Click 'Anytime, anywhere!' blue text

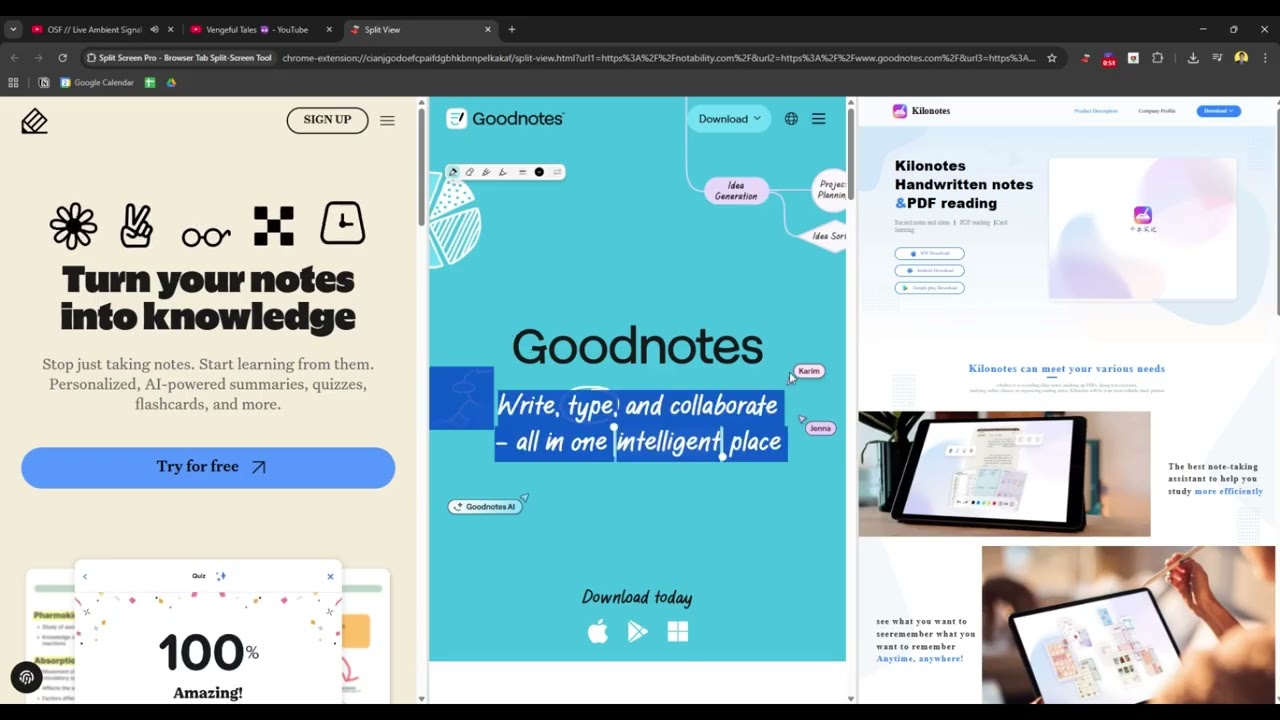click(920, 659)
